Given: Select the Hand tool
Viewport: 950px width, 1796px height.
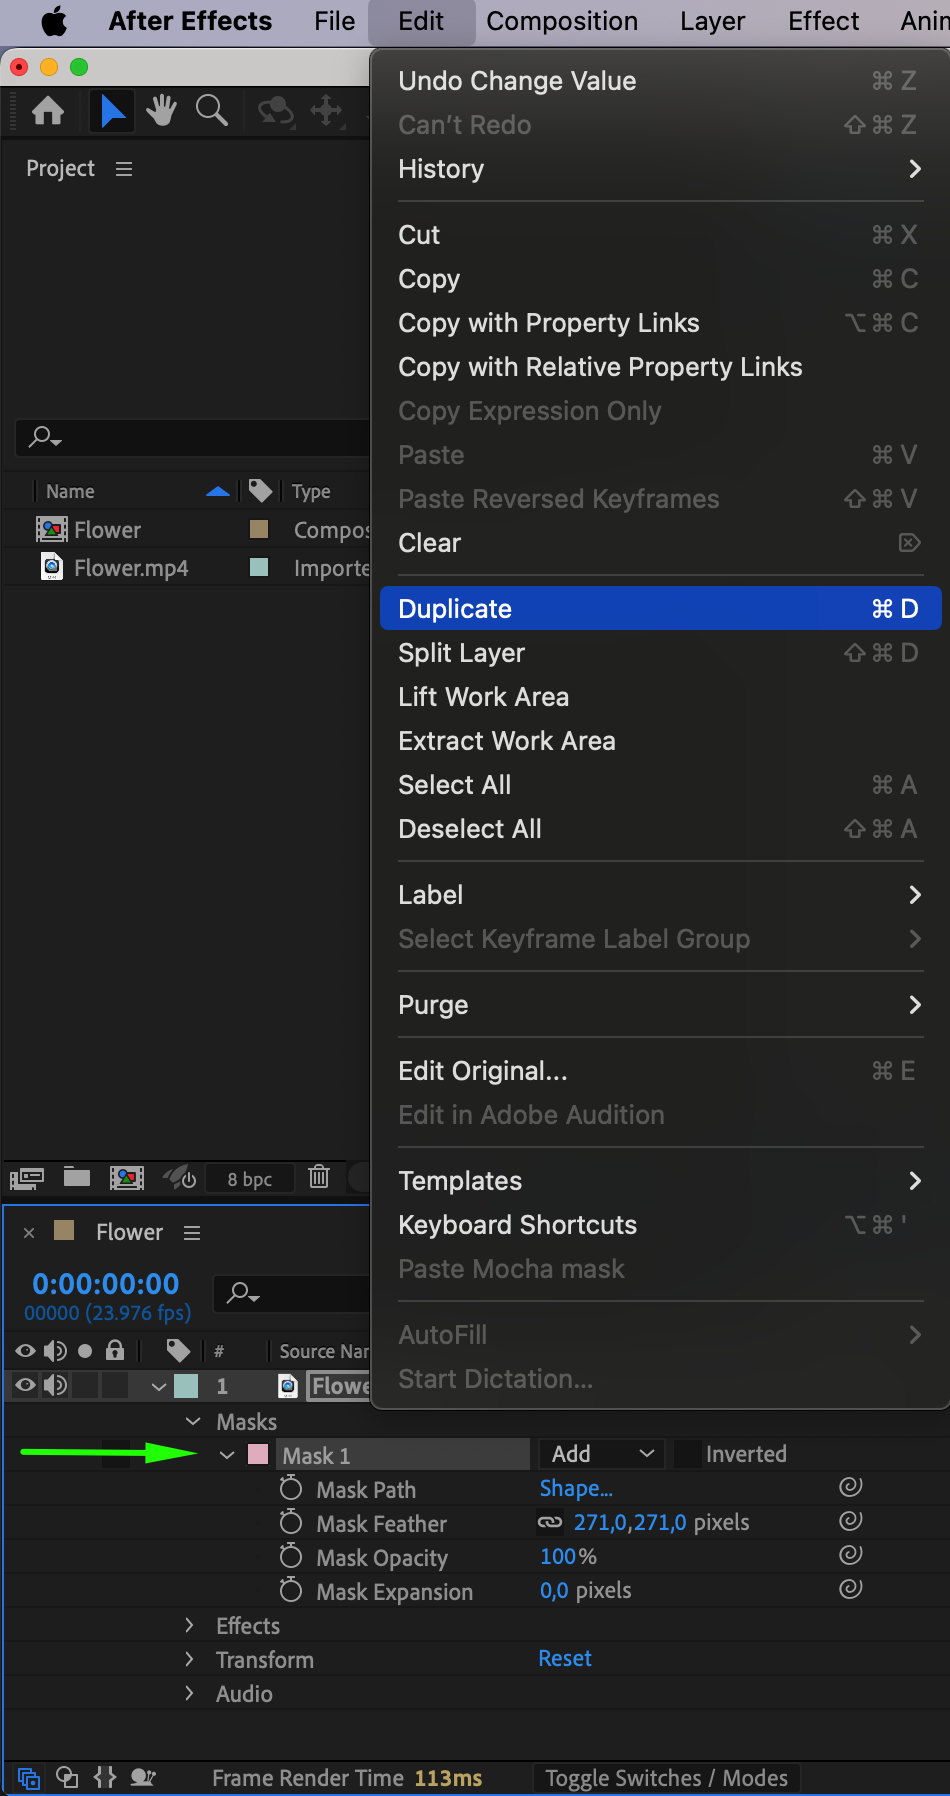Looking at the screenshot, I should tap(161, 110).
